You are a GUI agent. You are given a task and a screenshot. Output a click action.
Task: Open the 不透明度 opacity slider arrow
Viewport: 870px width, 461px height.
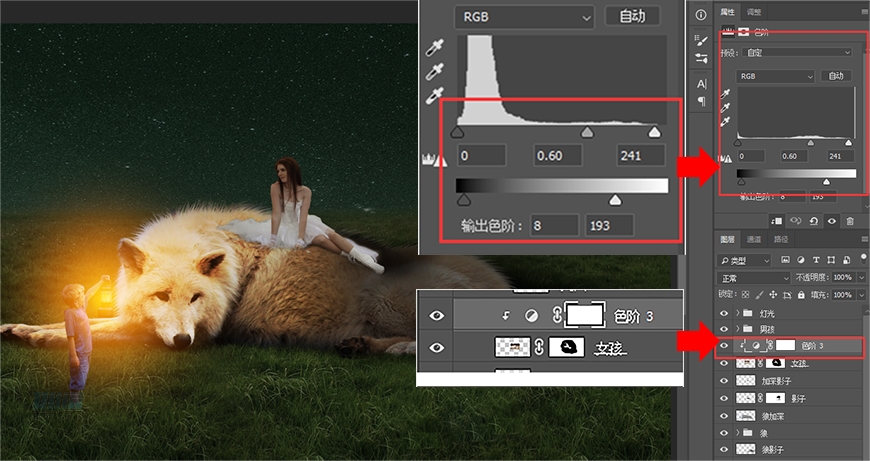coord(862,277)
